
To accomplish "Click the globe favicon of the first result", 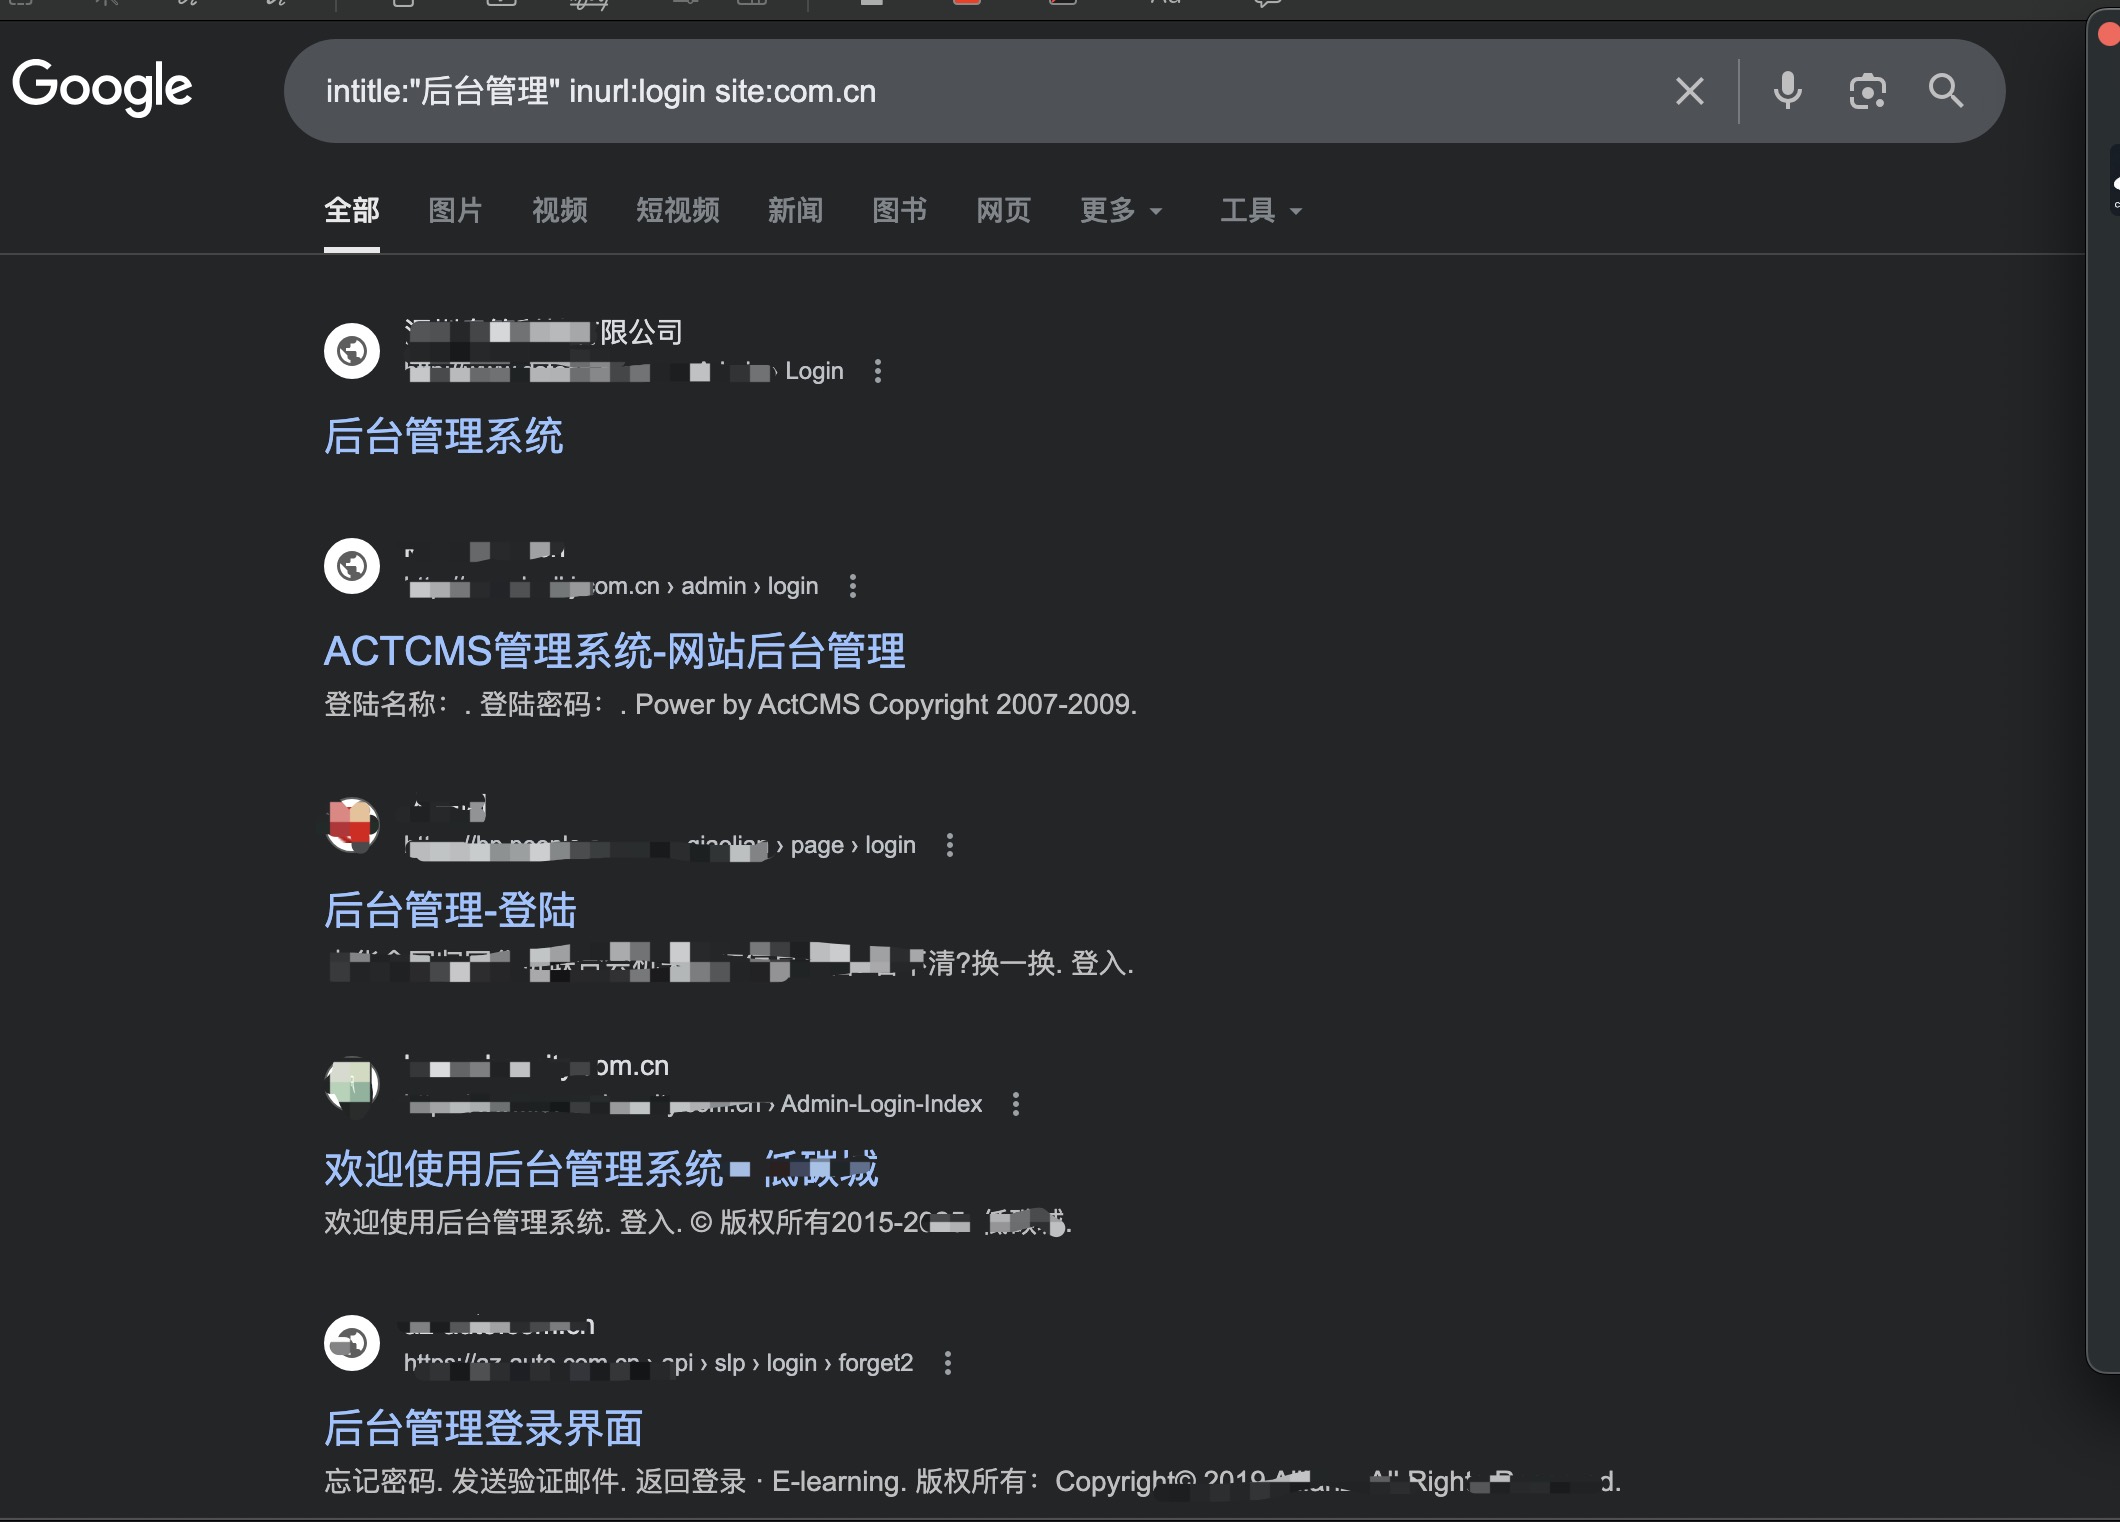I will coord(352,351).
